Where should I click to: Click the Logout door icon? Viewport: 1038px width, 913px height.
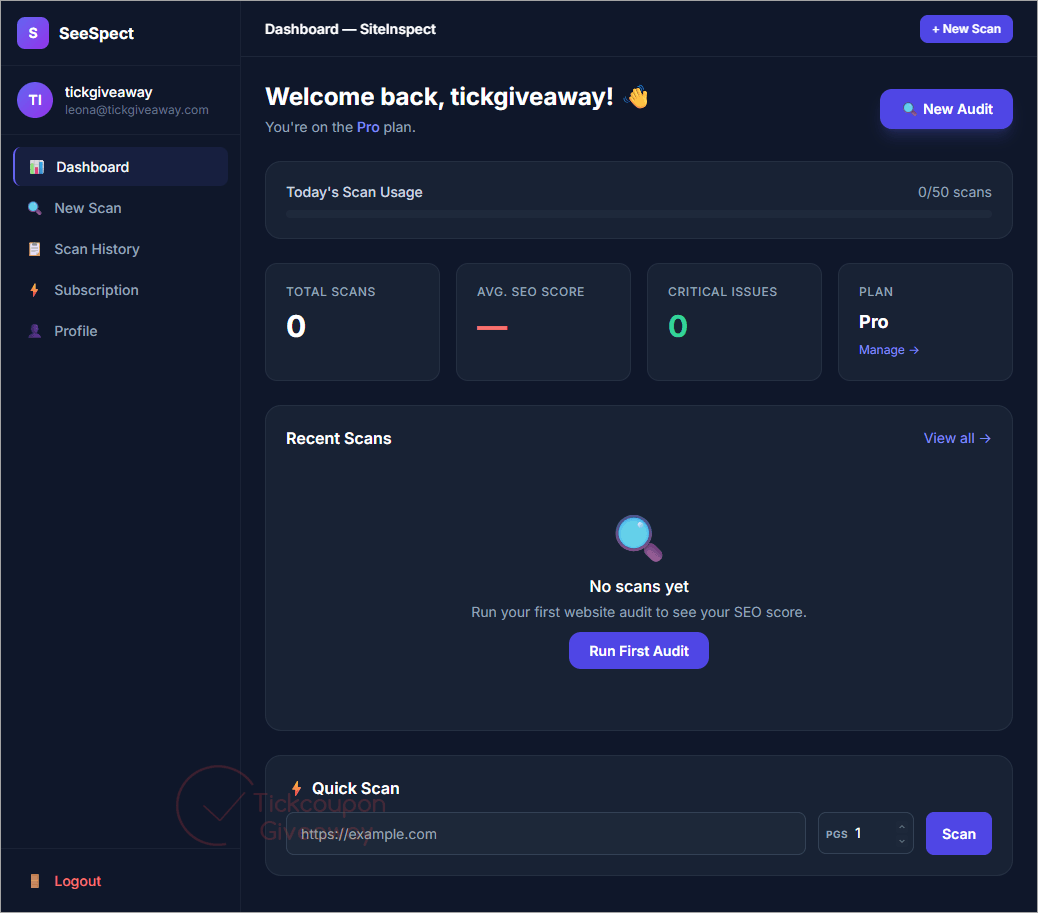click(x=35, y=881)
